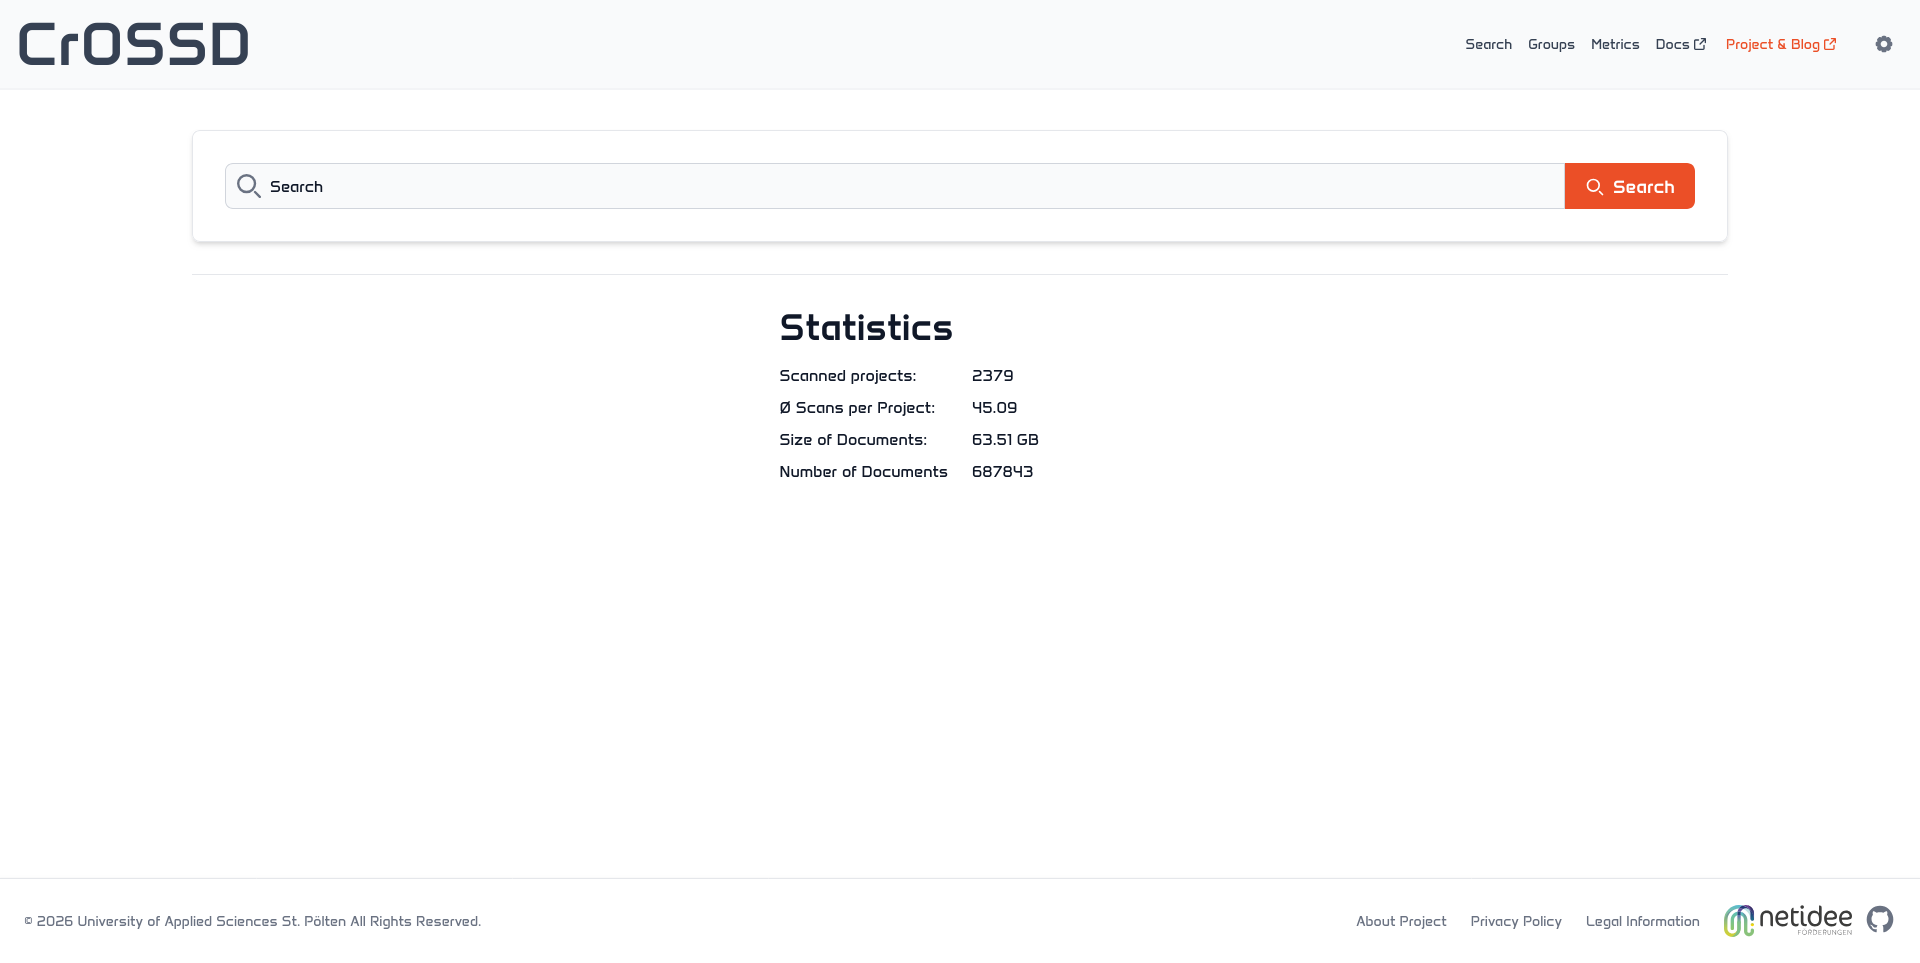
Task: Click the CrOSSD logo in the header
Action: point(134,44)
